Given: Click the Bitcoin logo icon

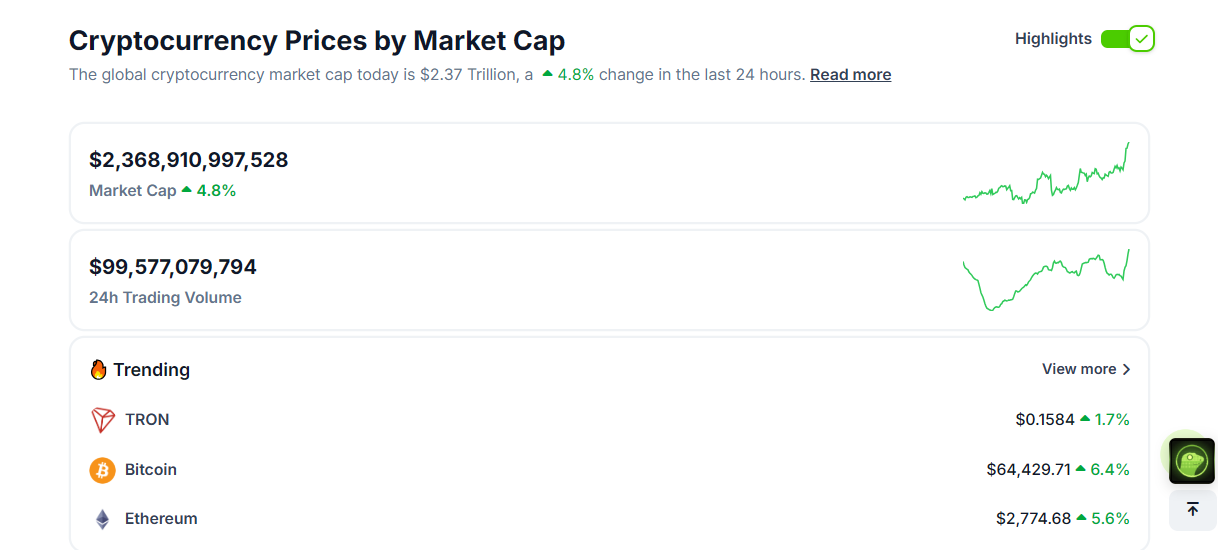Looking at the screenshot, I should (x=103, y=470).
